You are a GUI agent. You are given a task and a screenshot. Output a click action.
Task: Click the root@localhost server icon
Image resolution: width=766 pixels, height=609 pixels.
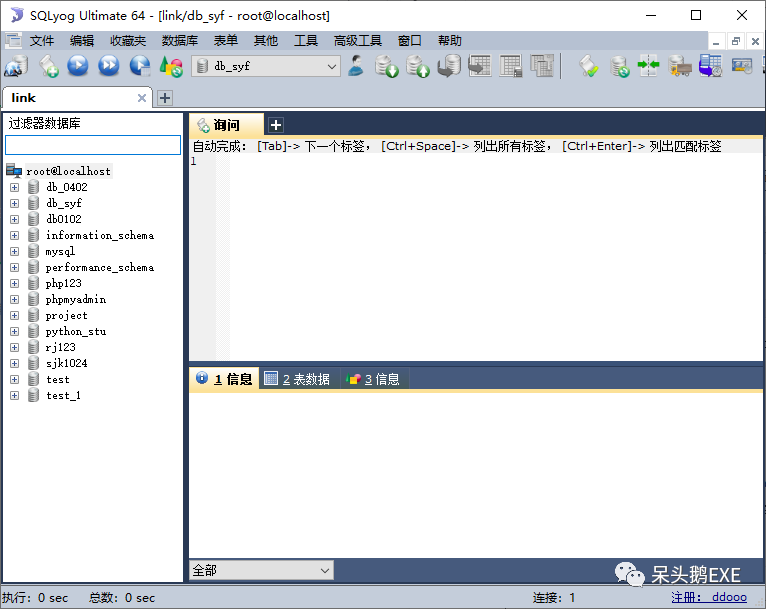pos(14,170)
